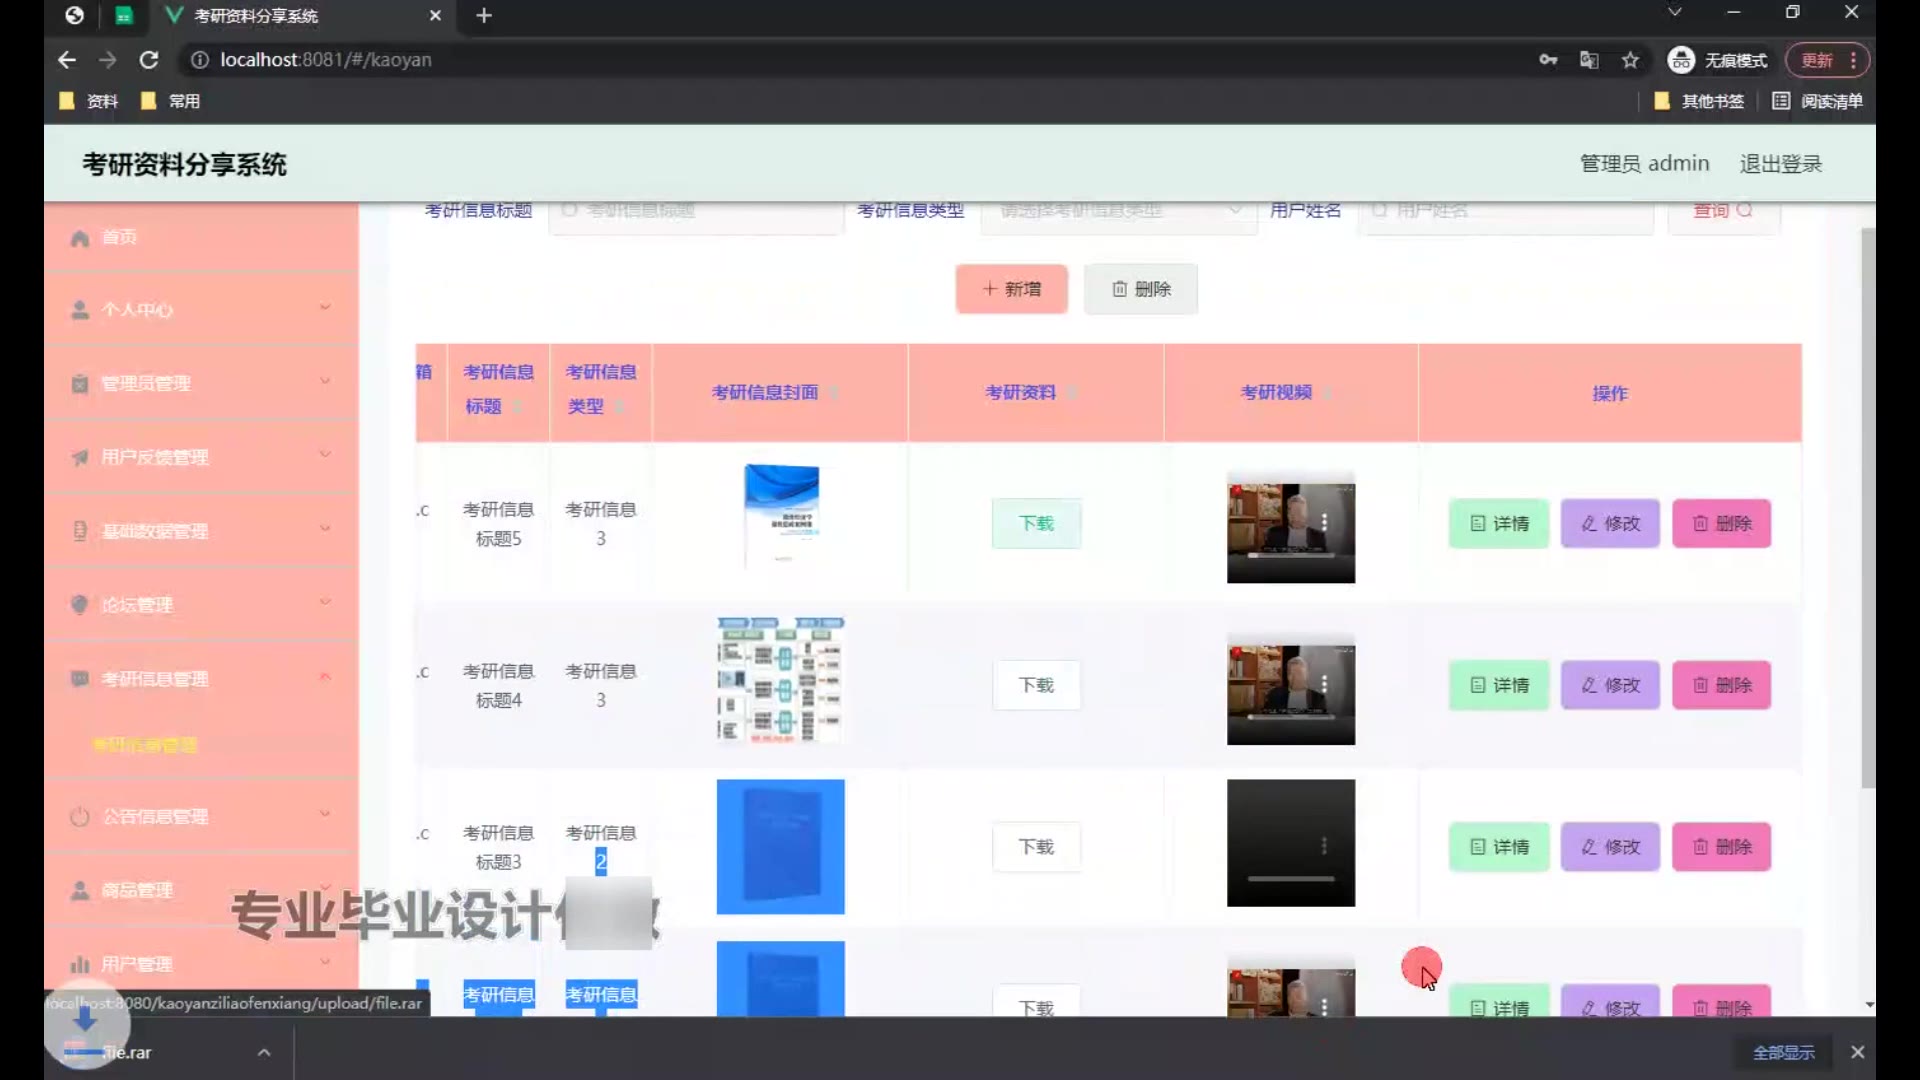Click 退出登录 to log out

(x=1780, y=164)
